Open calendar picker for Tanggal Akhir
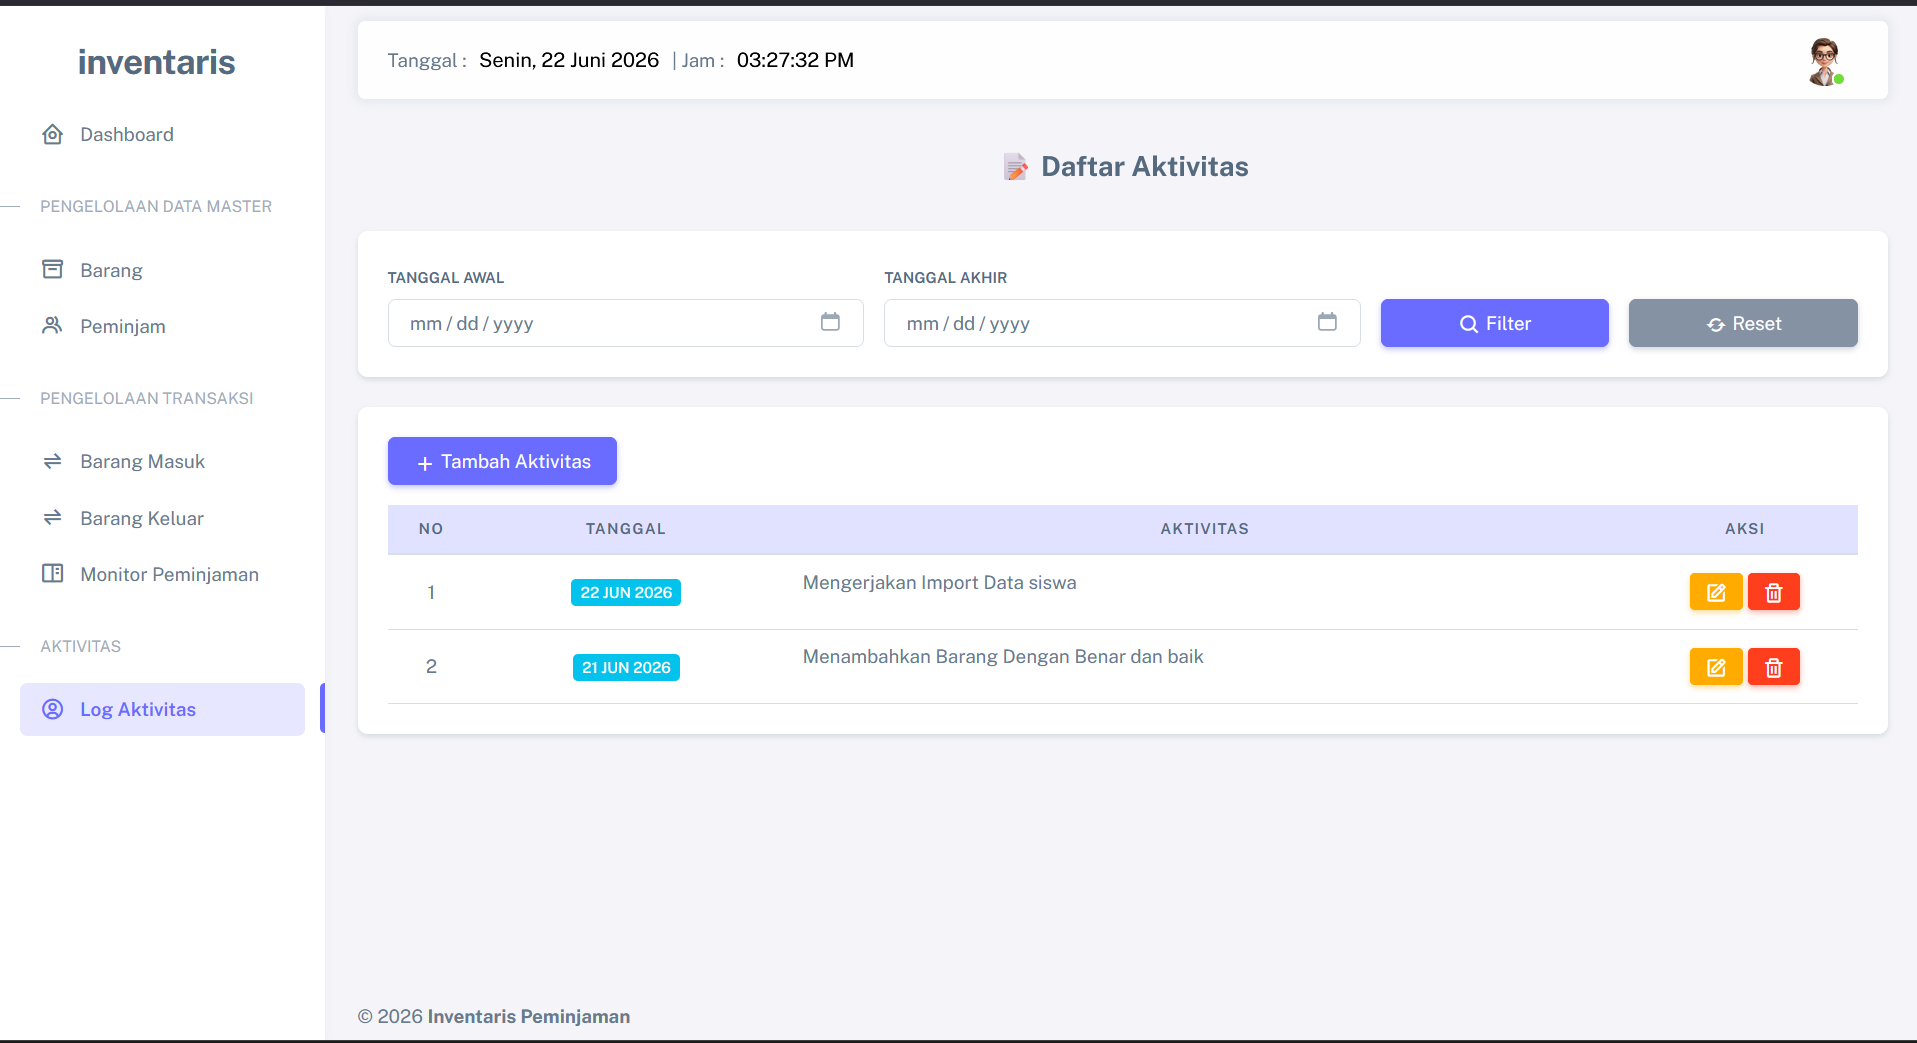This screenshot has width=1917, height=1043. coord(1327,322)
